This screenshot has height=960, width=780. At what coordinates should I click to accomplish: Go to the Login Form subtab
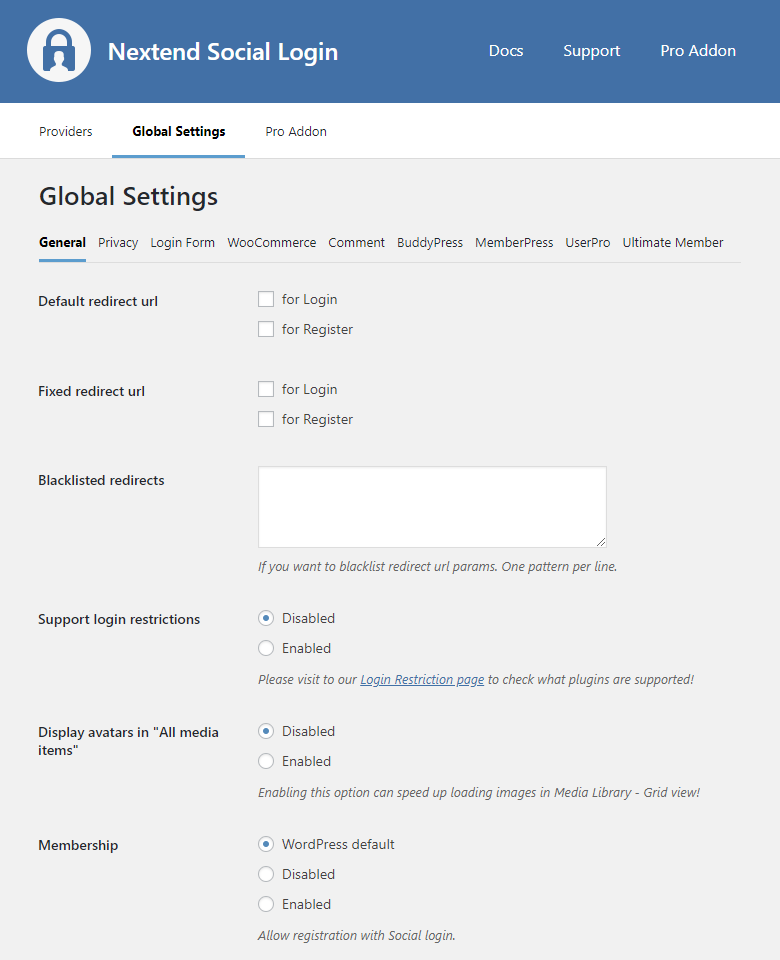point(182,243)
